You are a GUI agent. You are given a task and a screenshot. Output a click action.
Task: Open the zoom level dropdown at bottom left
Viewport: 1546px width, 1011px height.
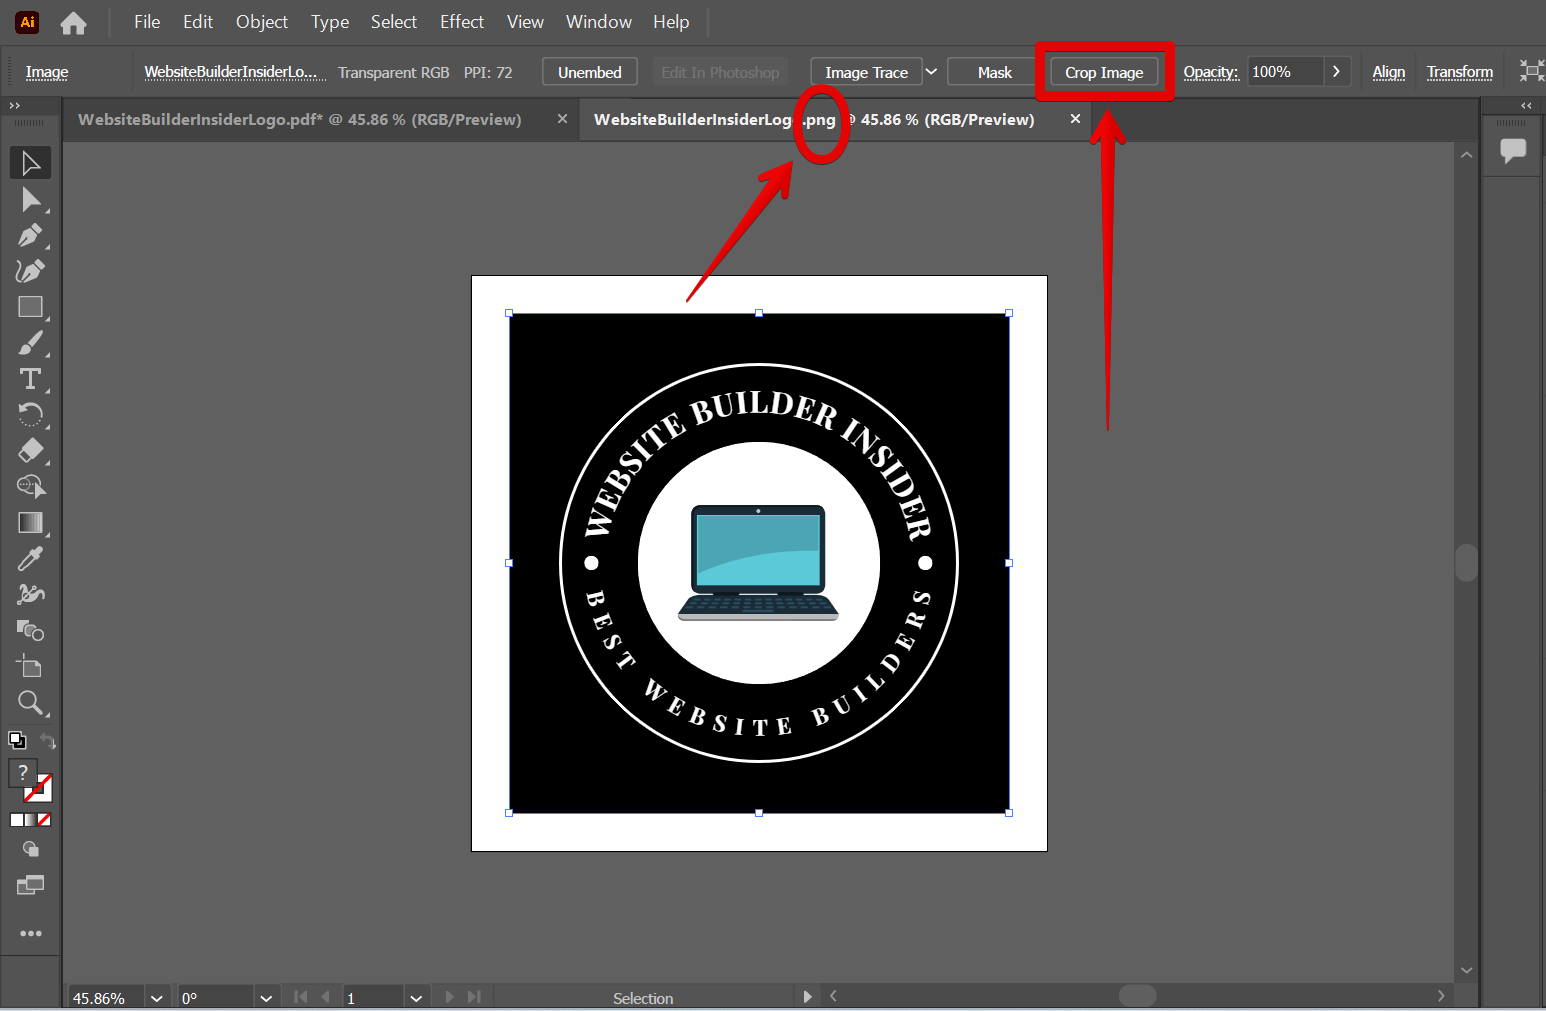(156, 997)
